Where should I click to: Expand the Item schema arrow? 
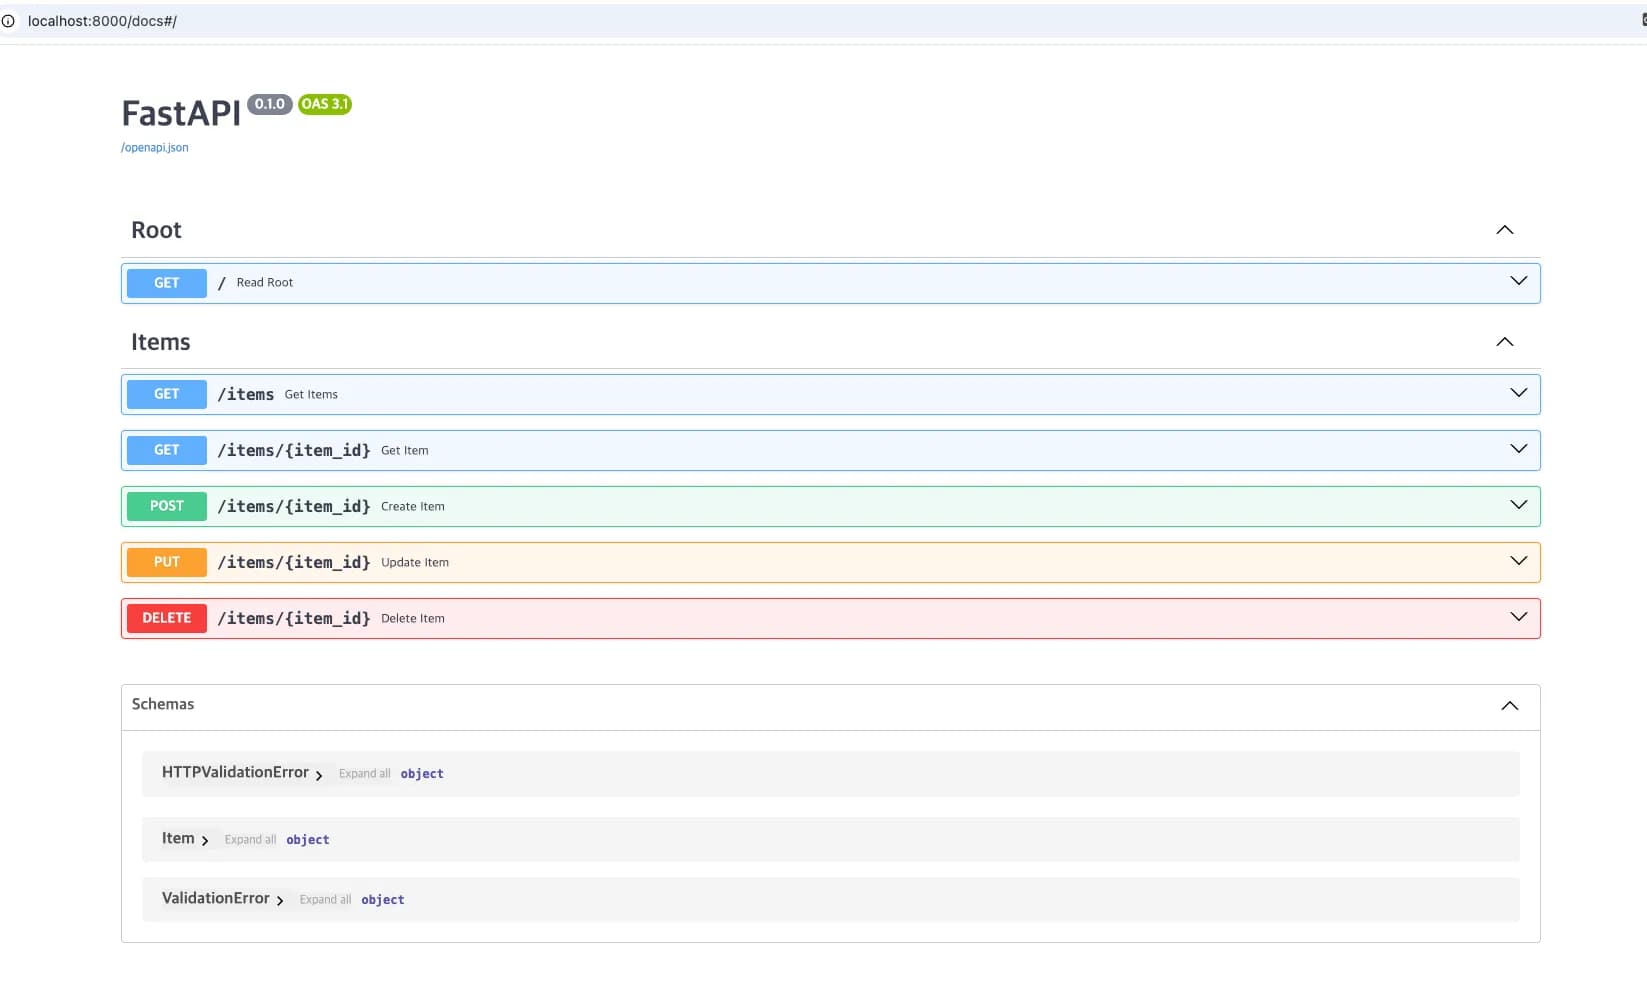tap(205, 842)
